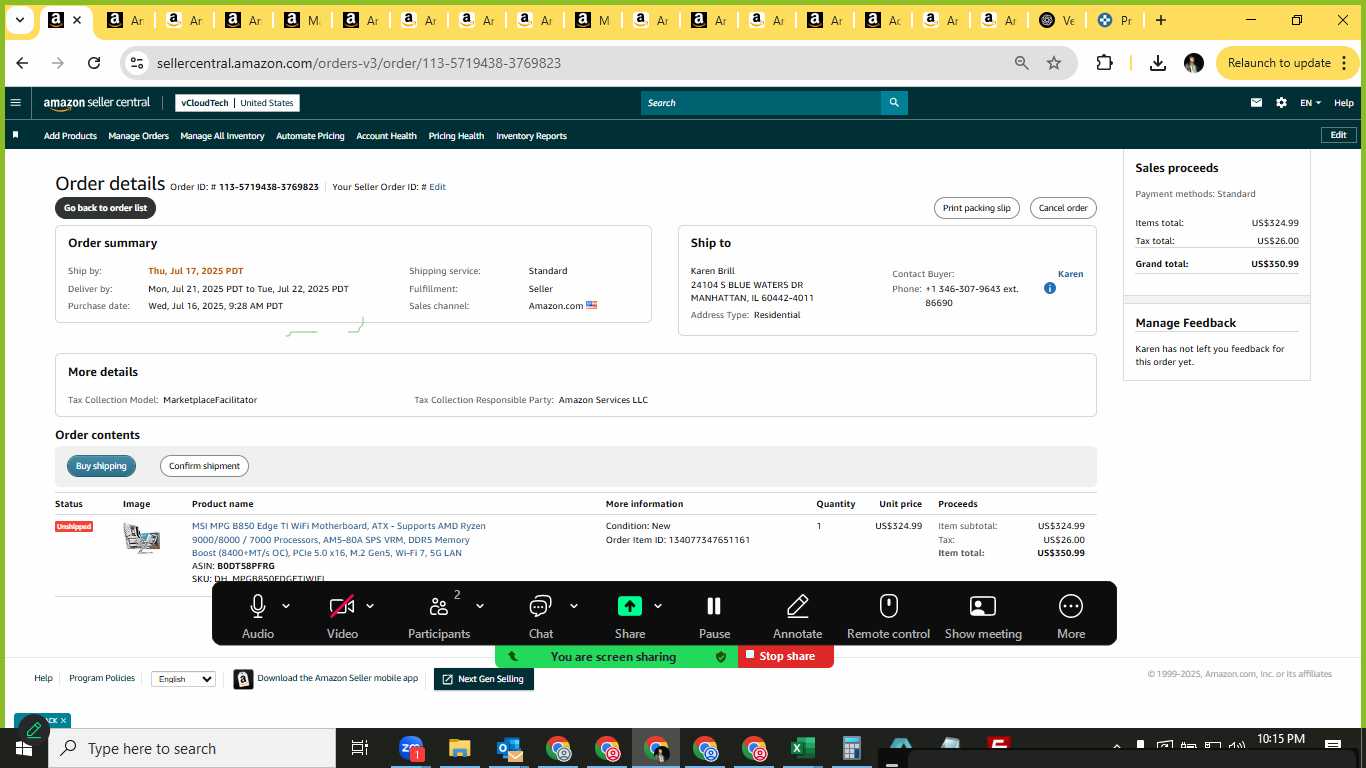Screen dimensions: 1366x768
Task: Open Automate Pricing menu
Action: pos(310,136)
